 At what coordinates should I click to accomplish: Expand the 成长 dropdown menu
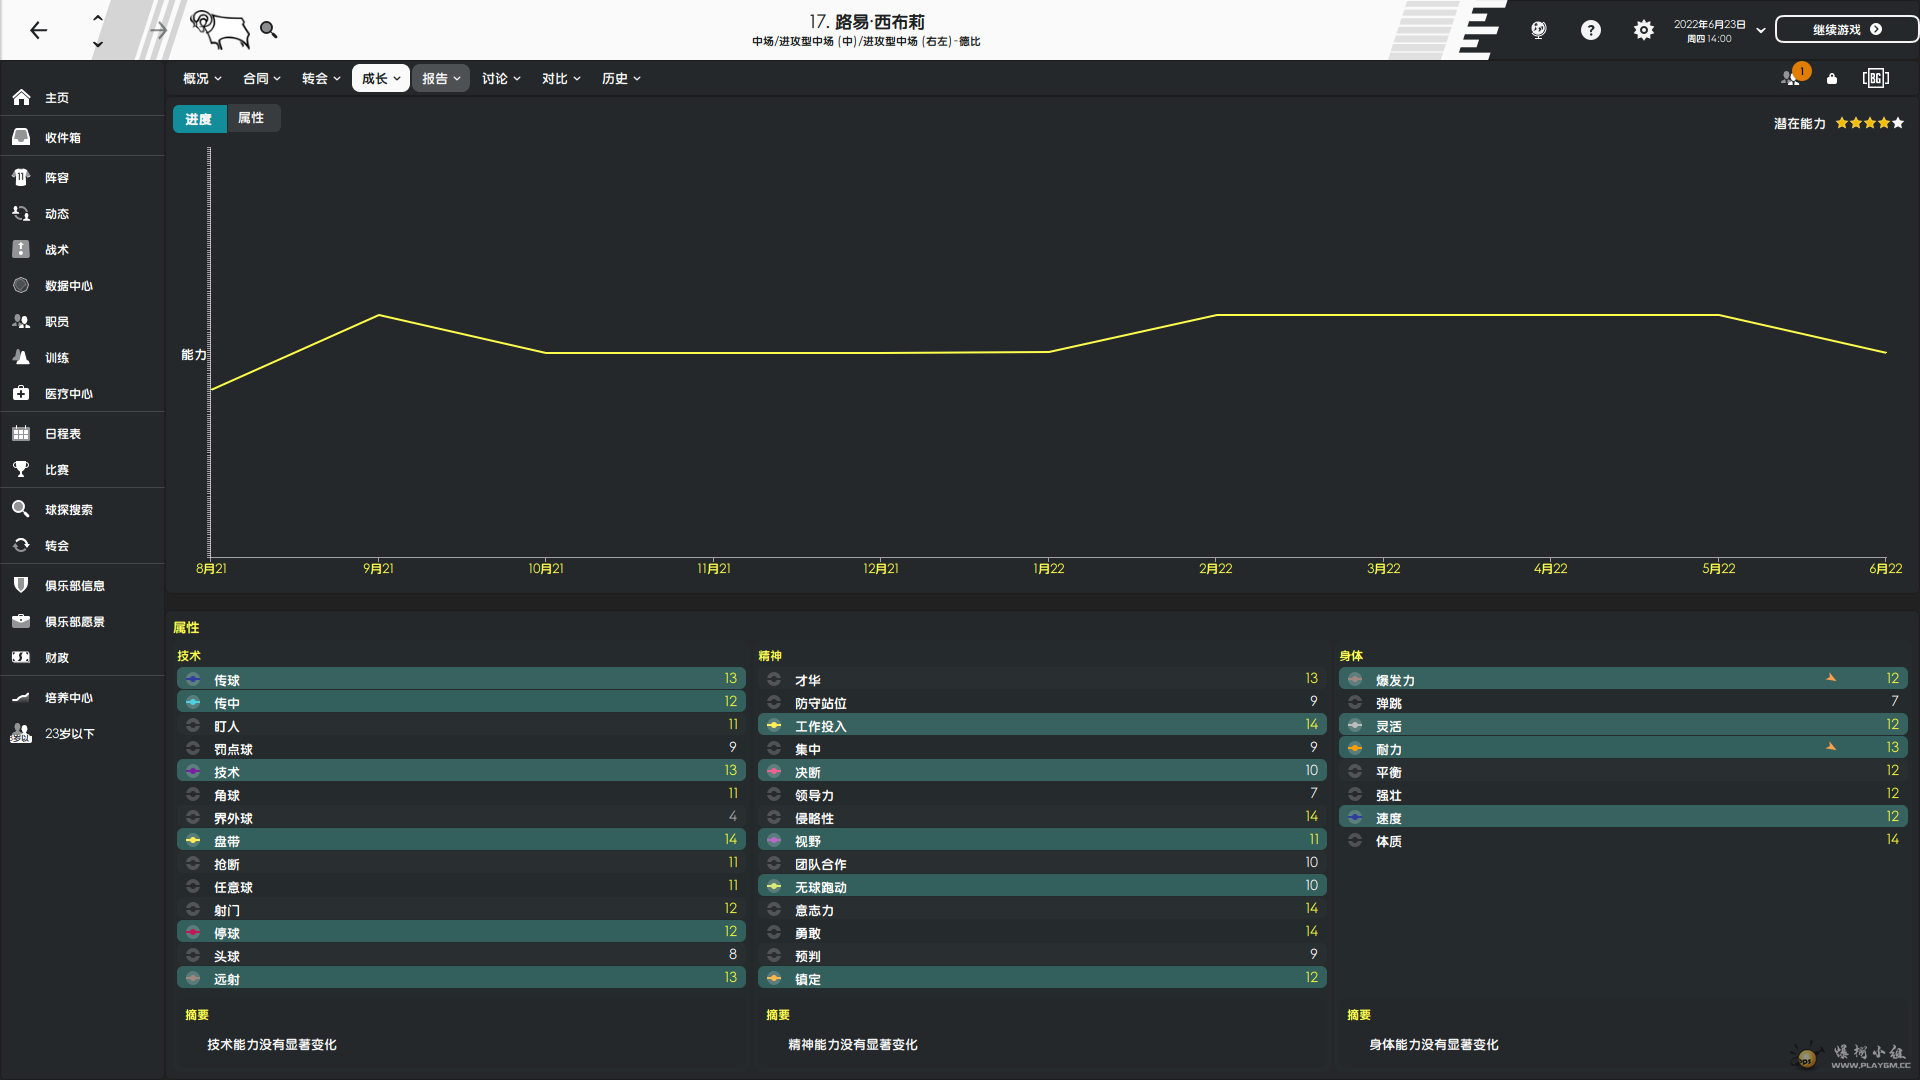(x=380, y=79)
